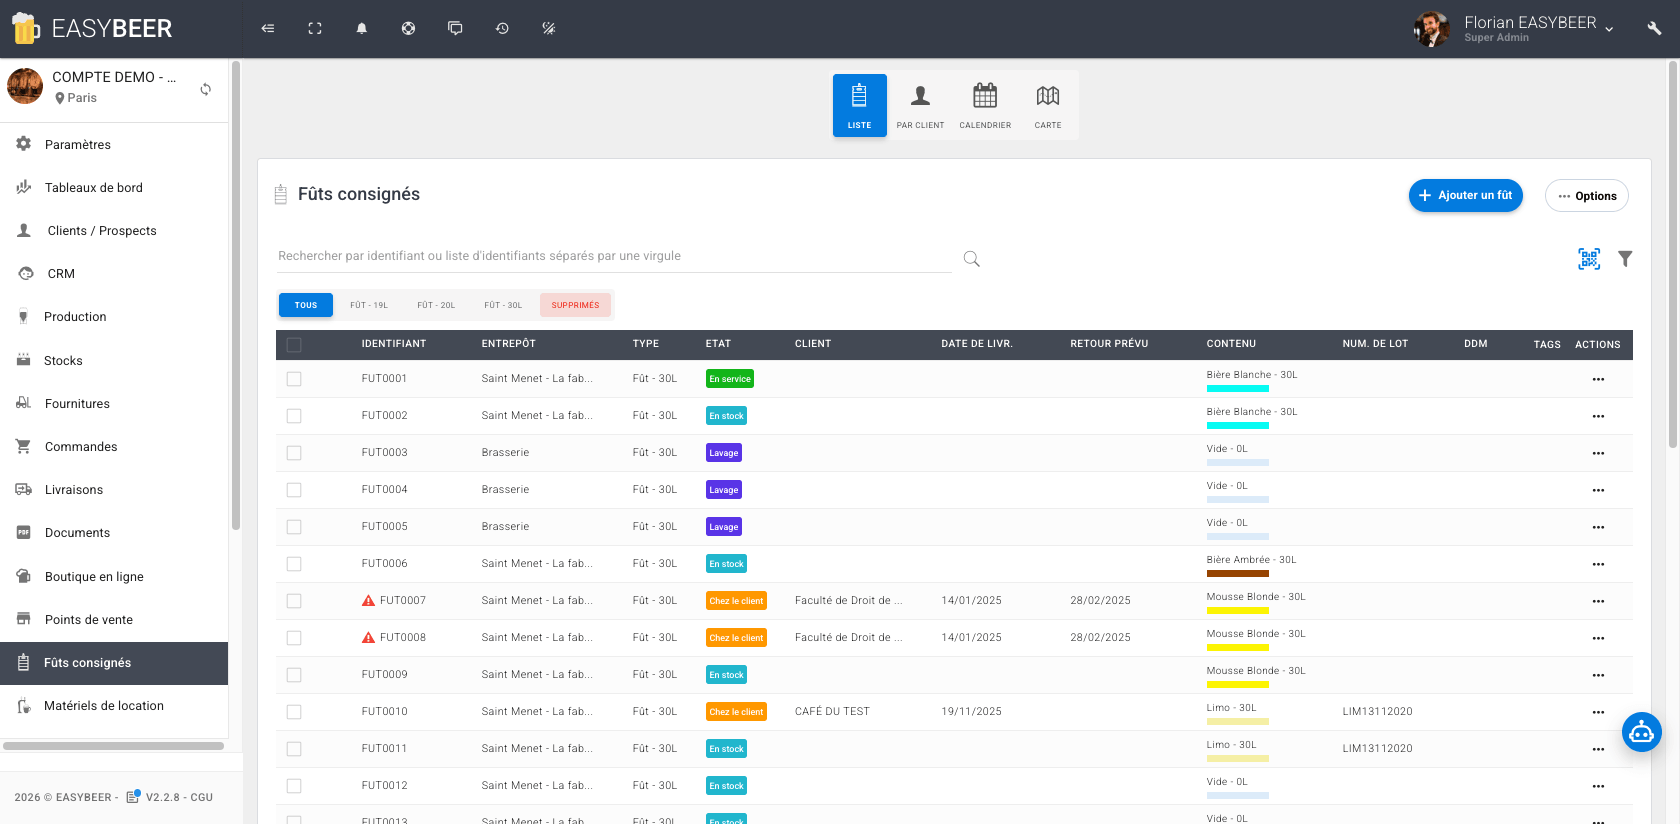This screenshot has height=824, width=1680.
Task: Click the history clock icon
Action: point(502,29)
